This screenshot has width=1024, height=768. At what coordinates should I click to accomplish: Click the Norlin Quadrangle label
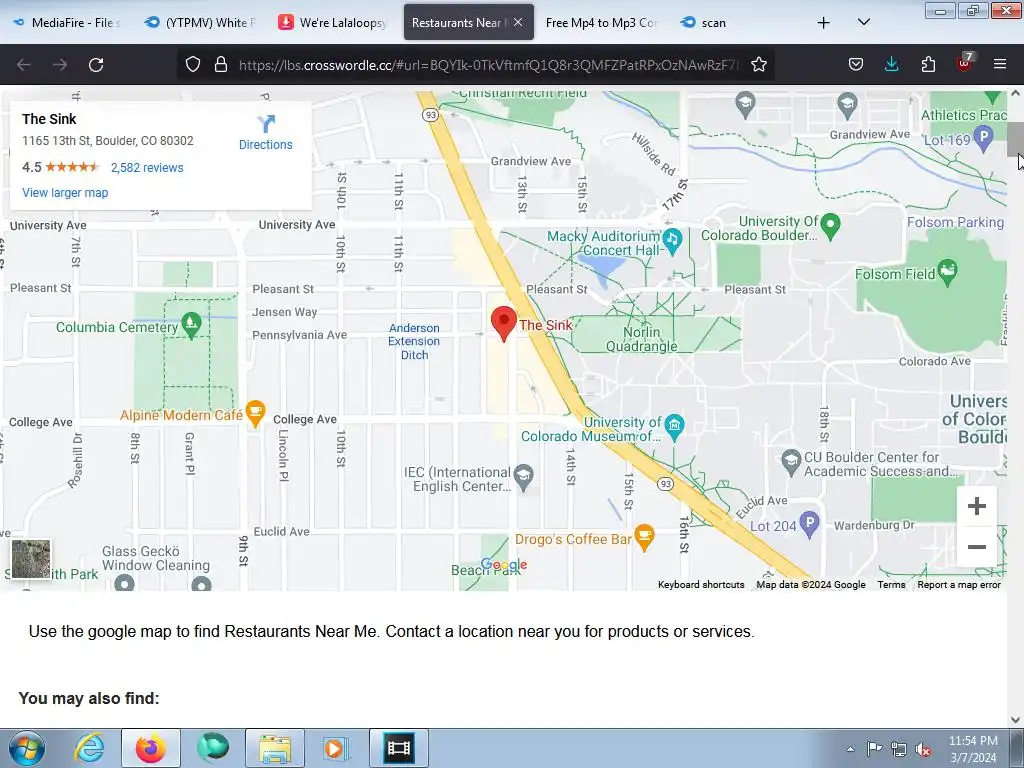641,339
